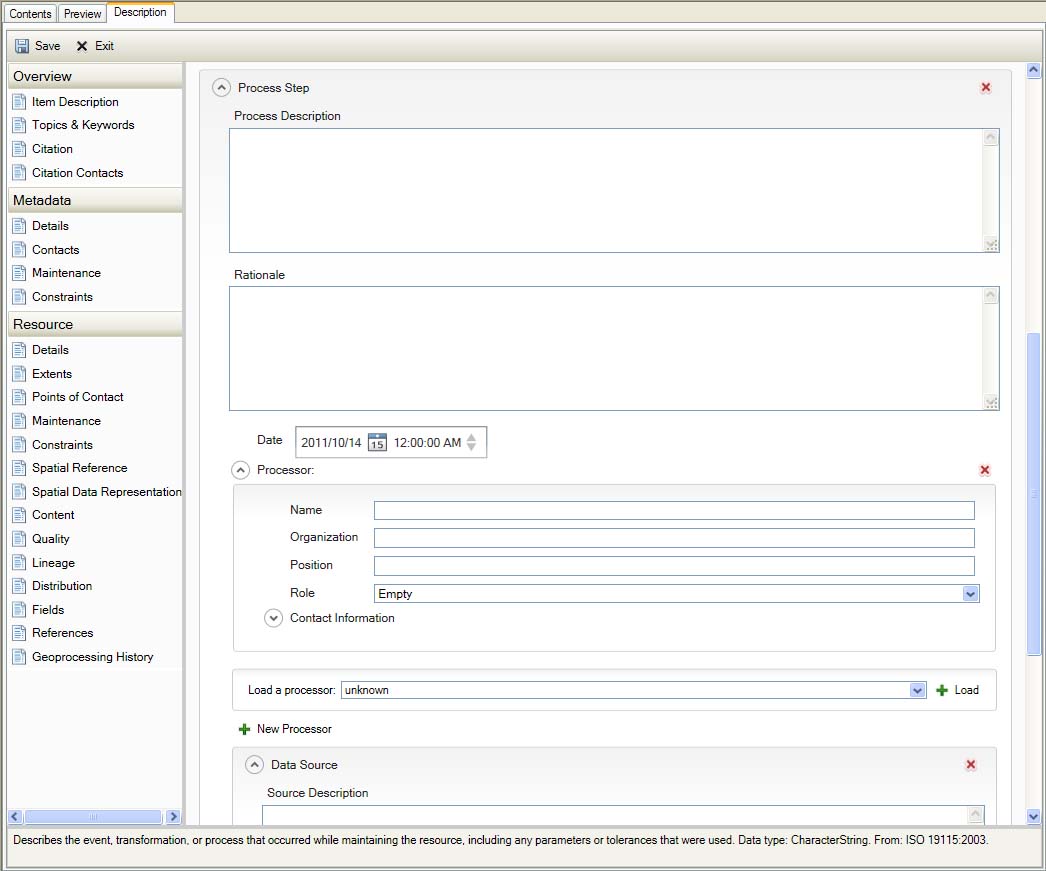The width and height of the screenshot is (1046, 871).
Task: Open the calendar date picker icon
Action: pos(377,442)
